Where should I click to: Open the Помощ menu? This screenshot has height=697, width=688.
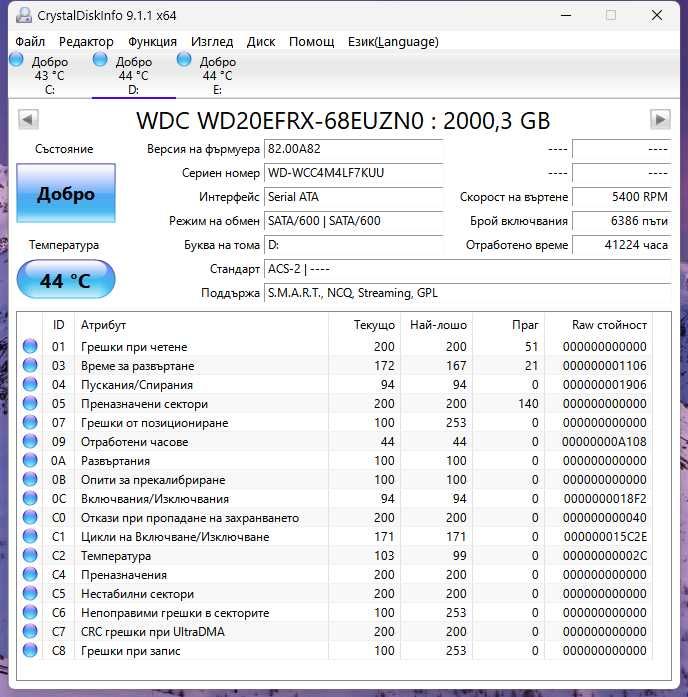[312, 42]
